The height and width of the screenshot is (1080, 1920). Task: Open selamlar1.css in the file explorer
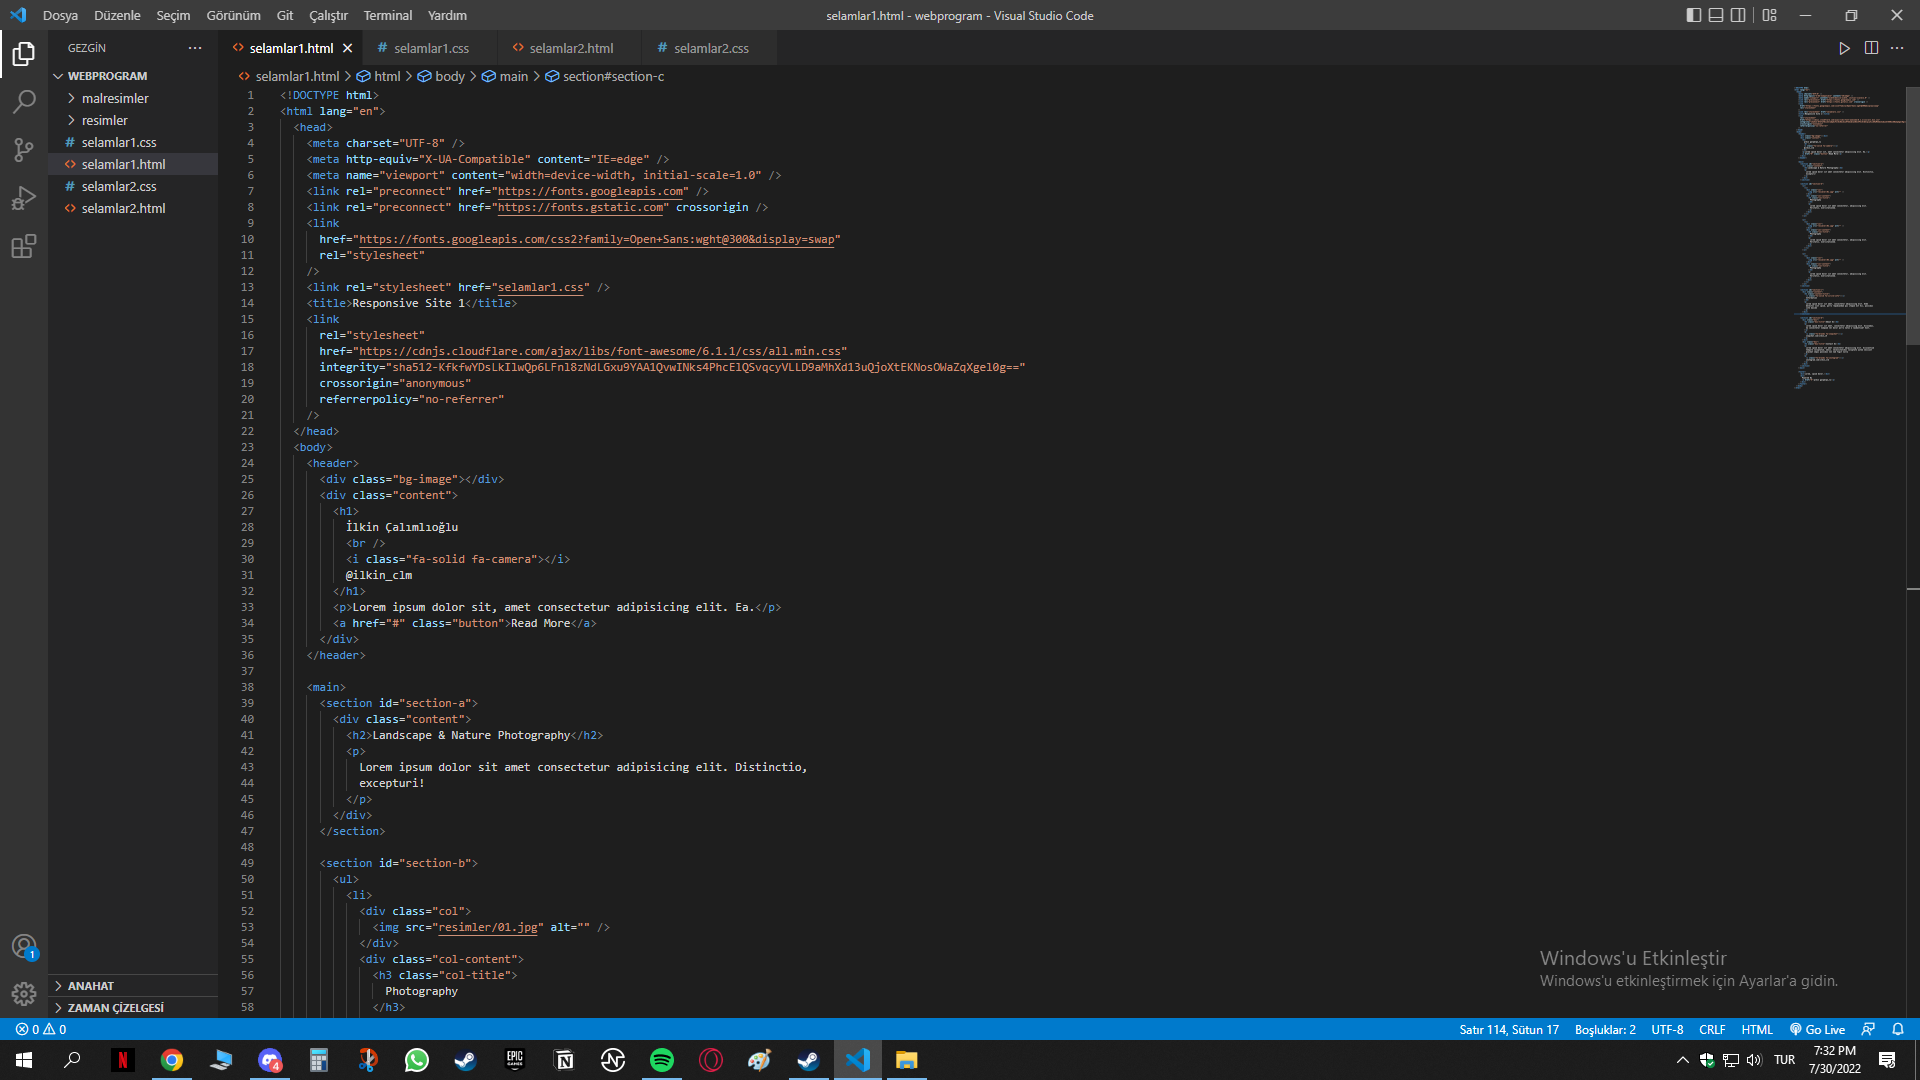[133, 142]
